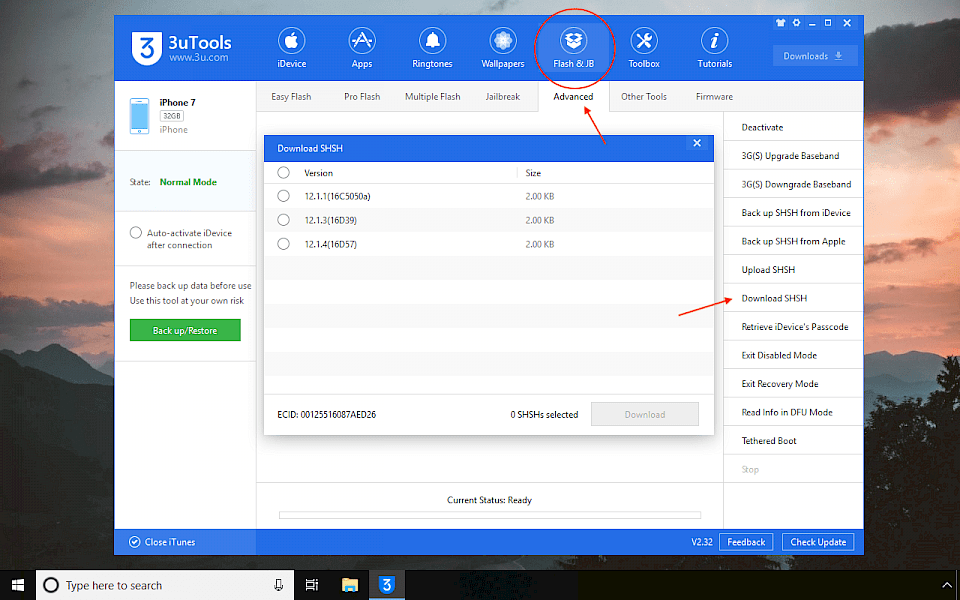This screenshot has height=600, width=960.
Task: Click the 12.1.4(16D57) version text
Action: coord(331,244)
